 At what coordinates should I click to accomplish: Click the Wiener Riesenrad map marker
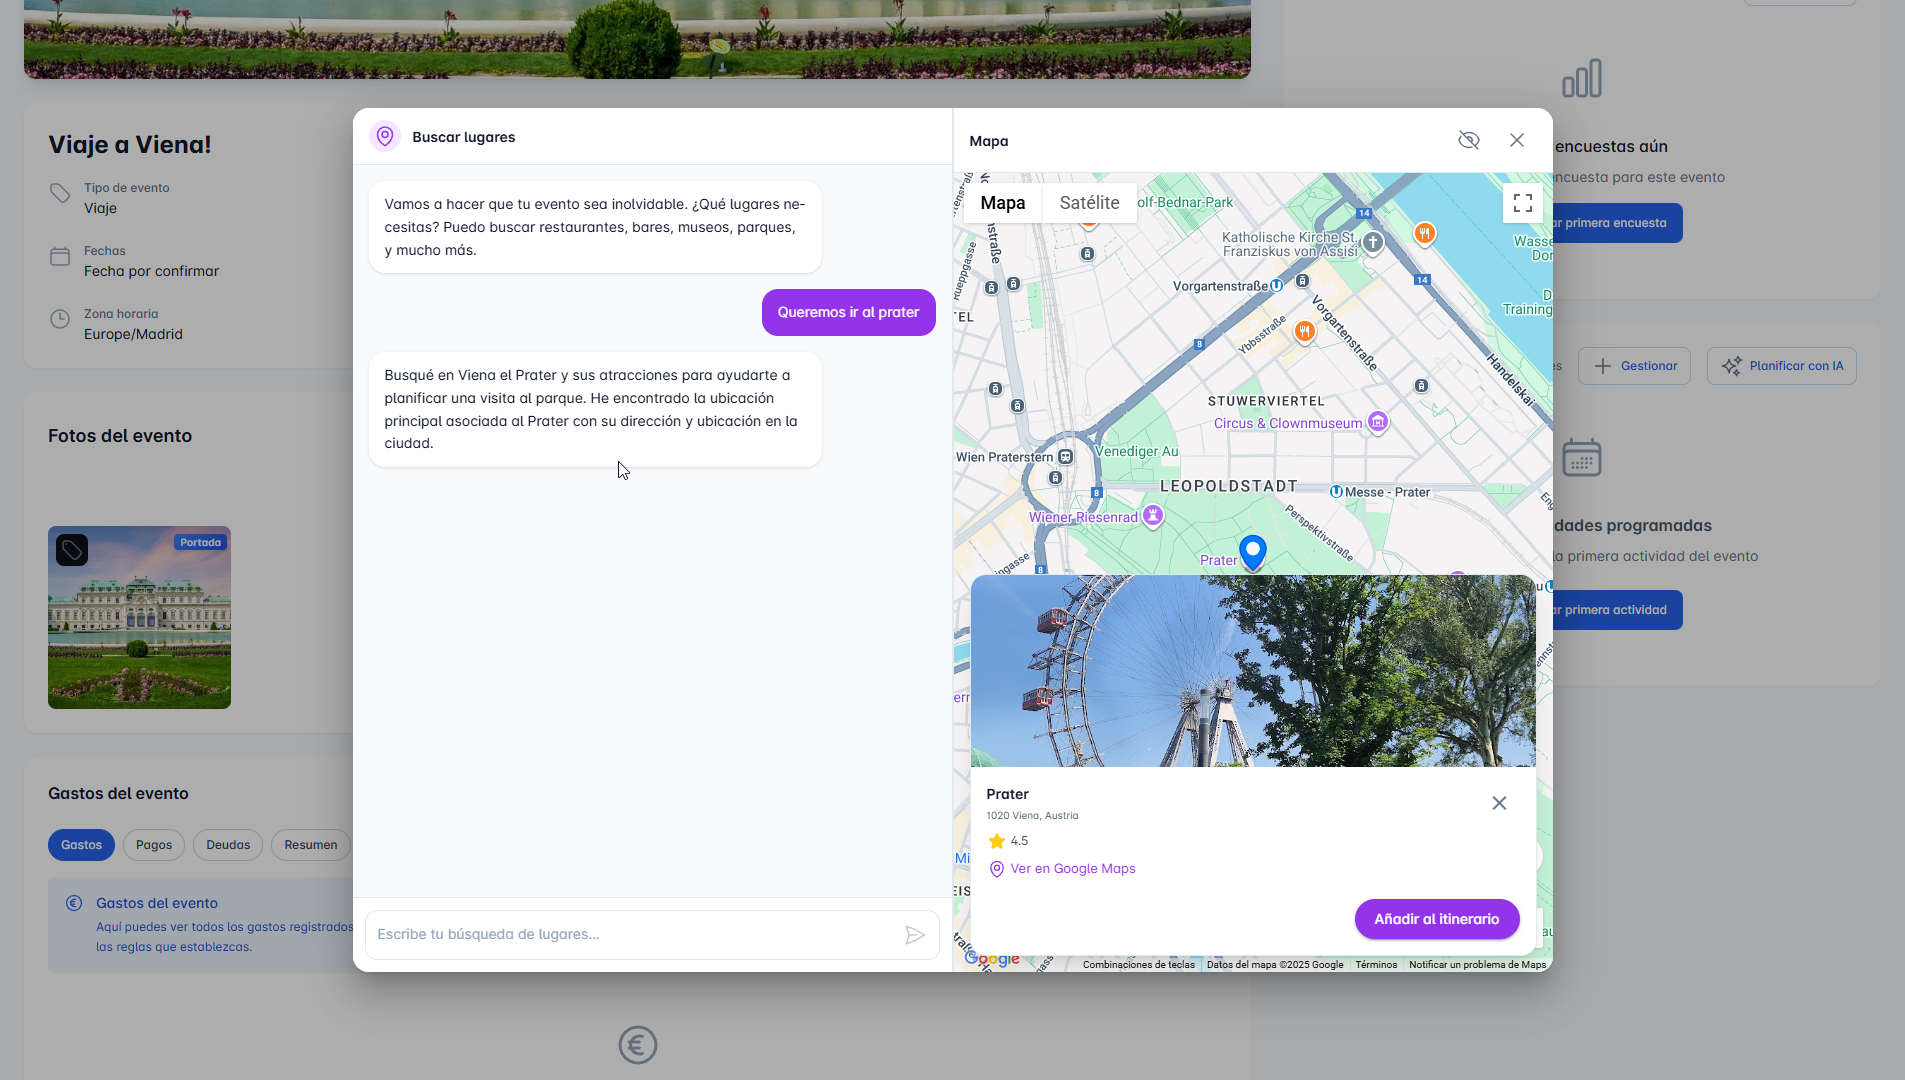(x=1153, y=515)
